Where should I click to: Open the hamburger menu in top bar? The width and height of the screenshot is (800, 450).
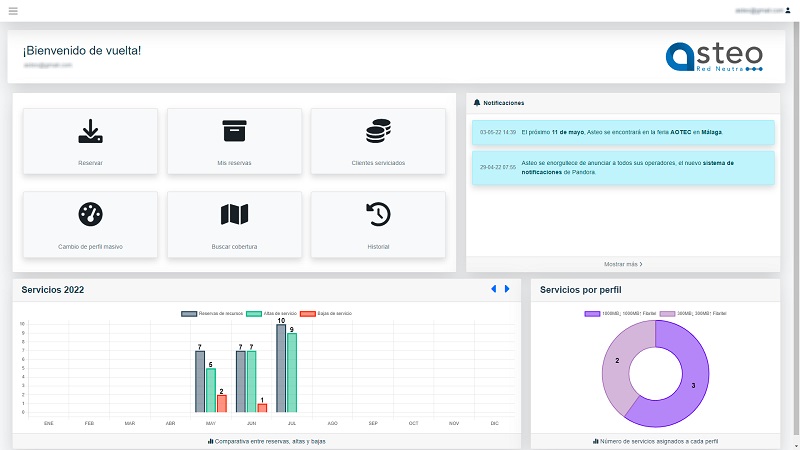click(13, 11)
